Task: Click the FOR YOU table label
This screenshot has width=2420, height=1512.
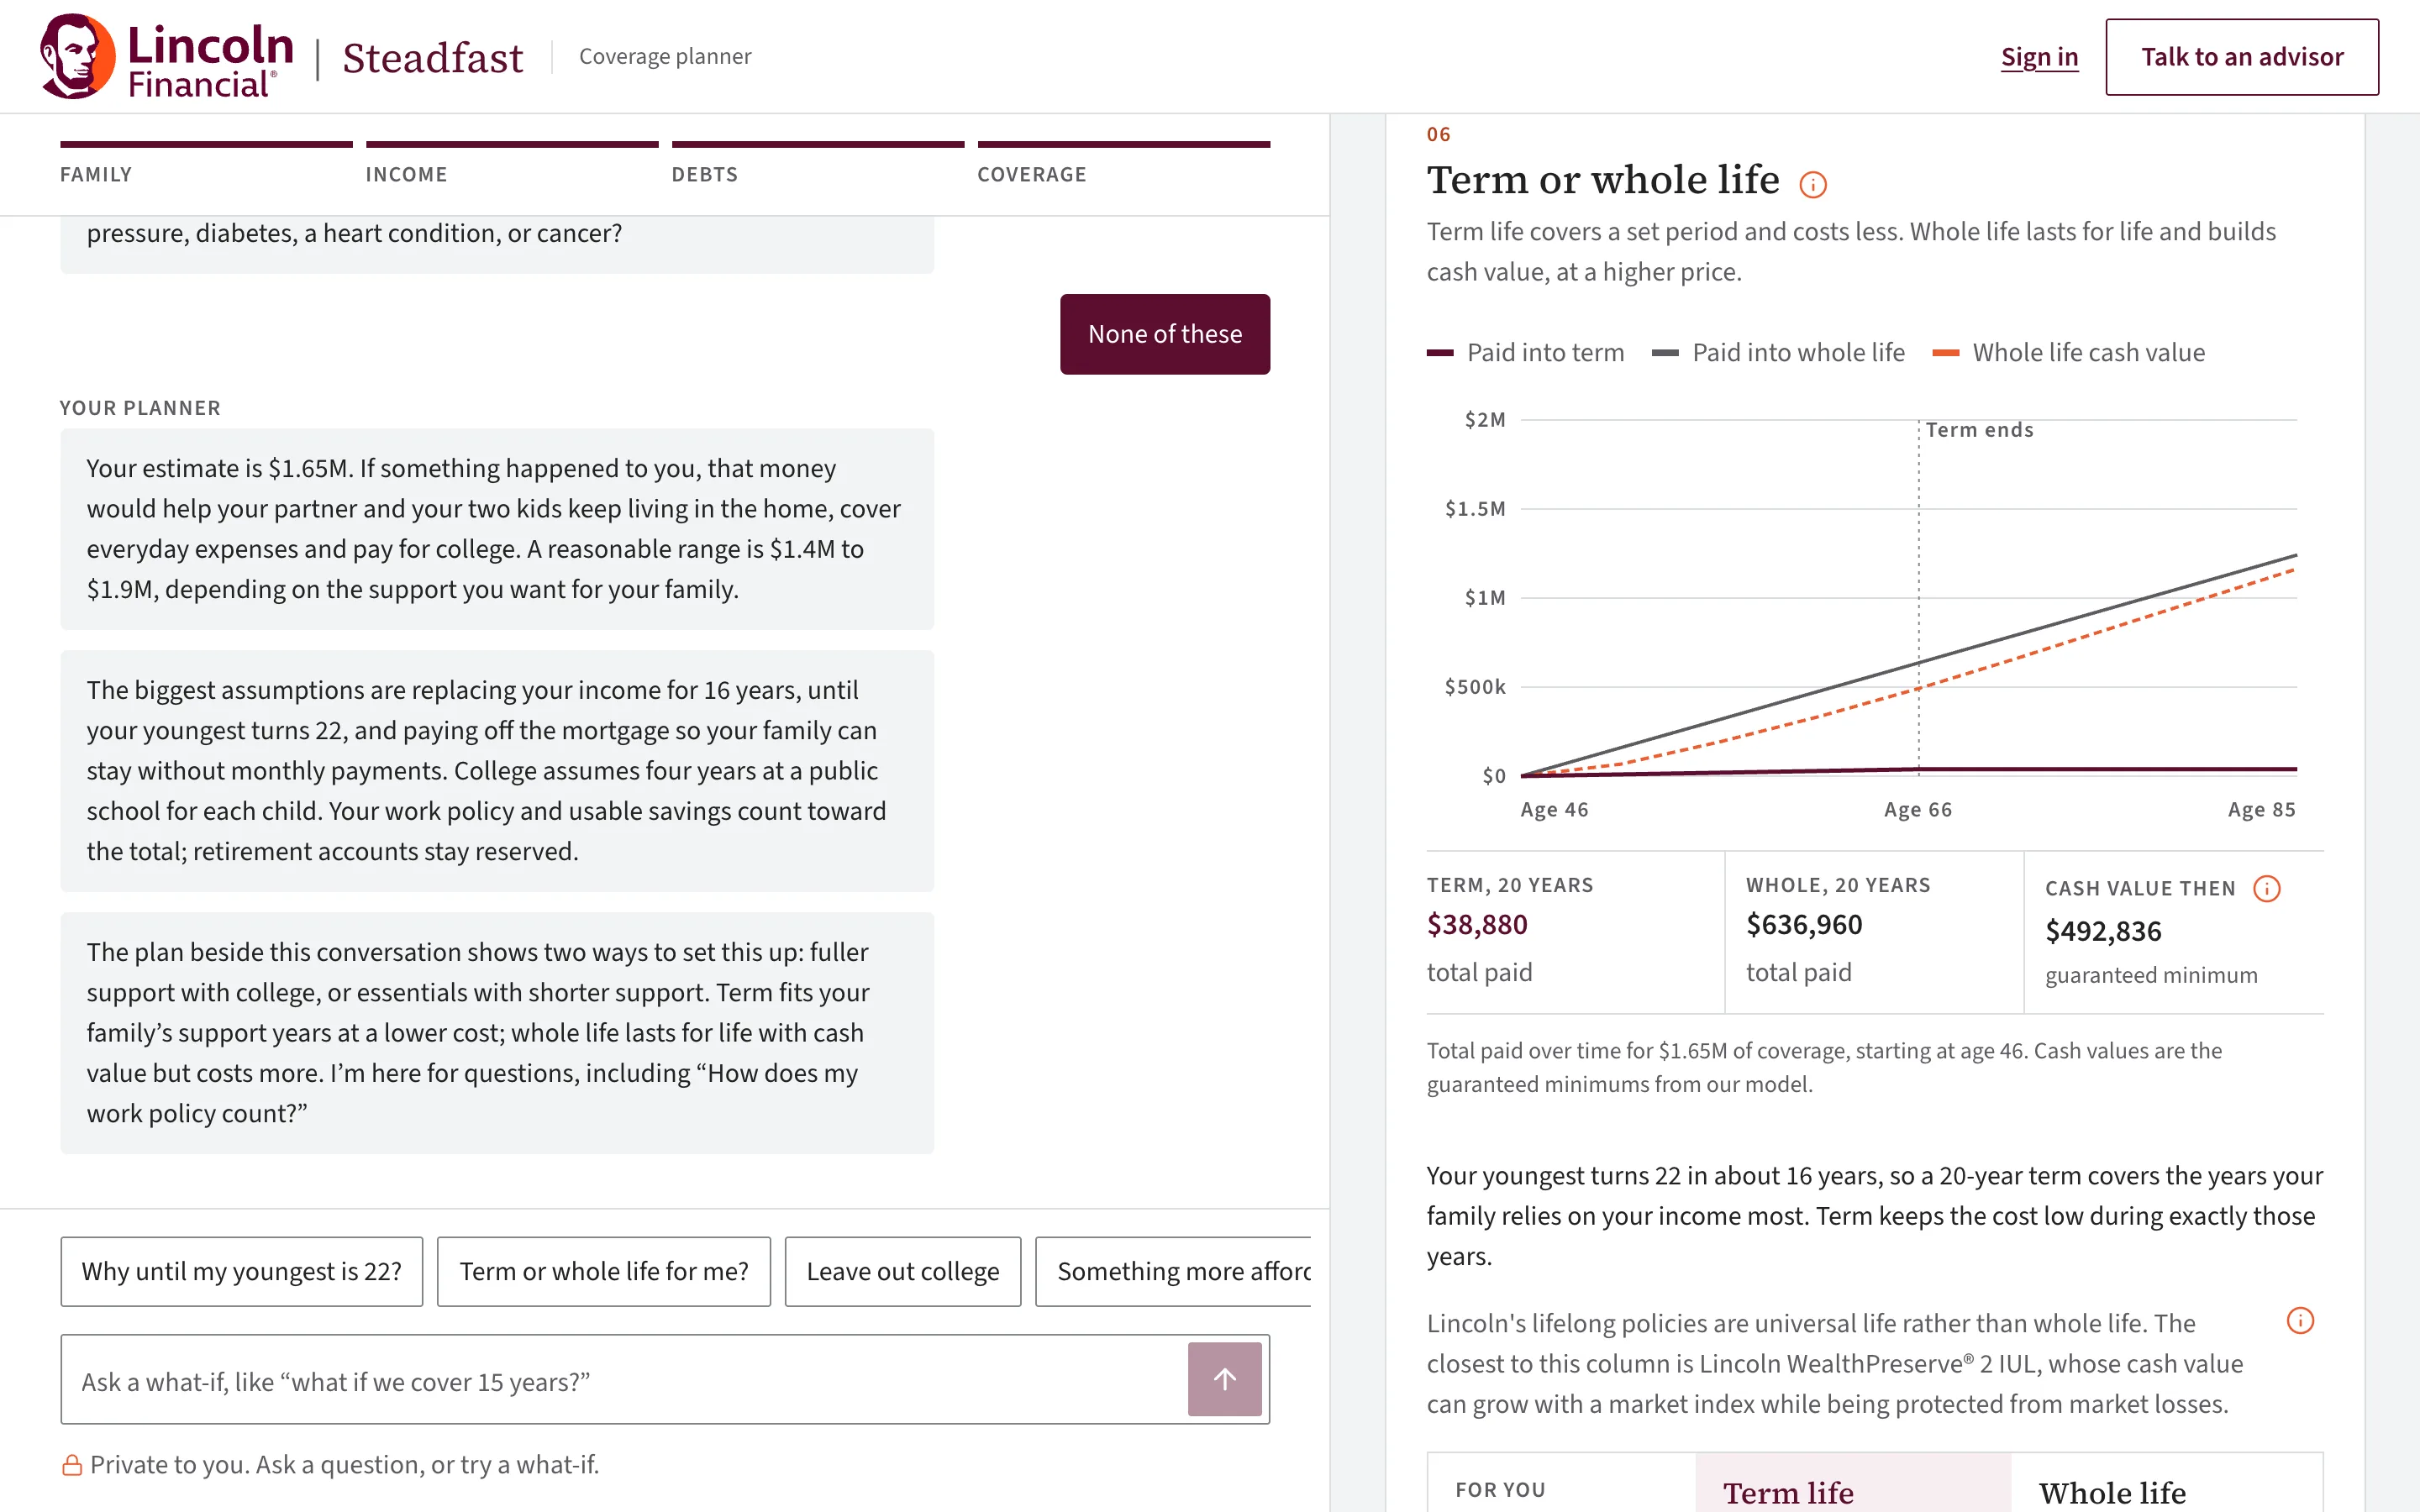Action: pyautogui.click(x=1500, y=1490)
